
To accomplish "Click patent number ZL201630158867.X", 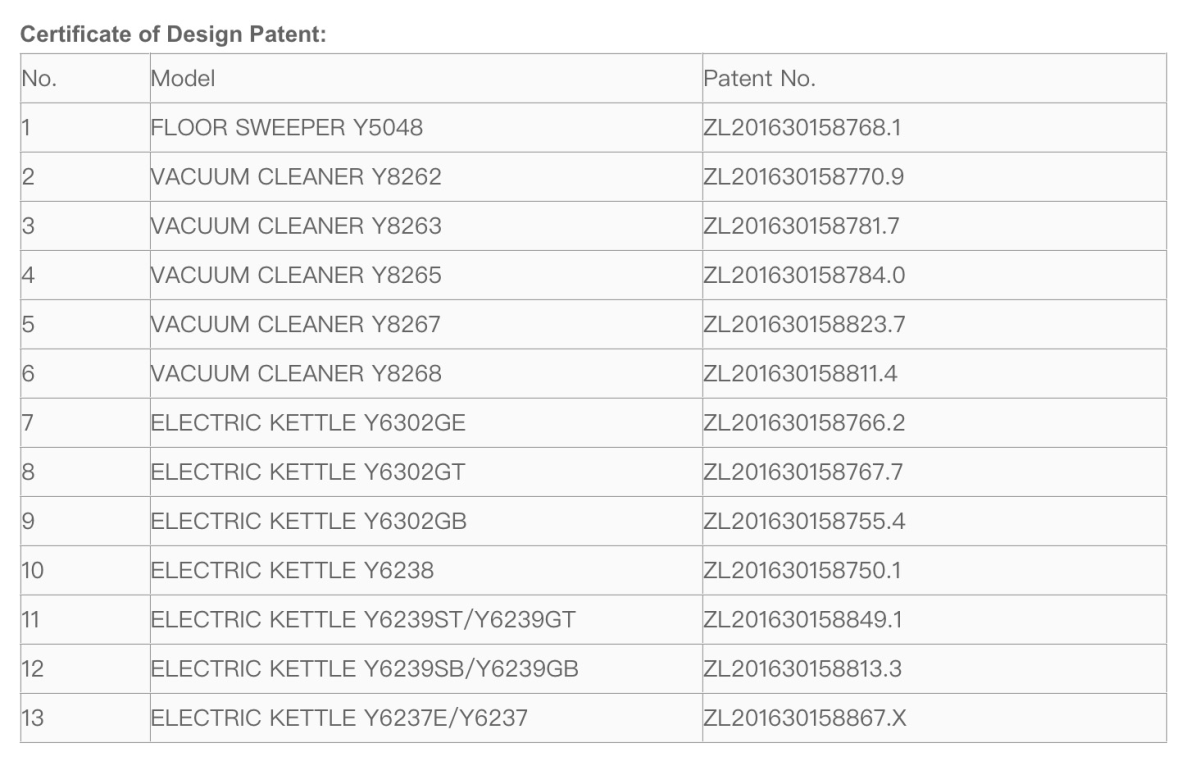I will click(x=806, y=718).
